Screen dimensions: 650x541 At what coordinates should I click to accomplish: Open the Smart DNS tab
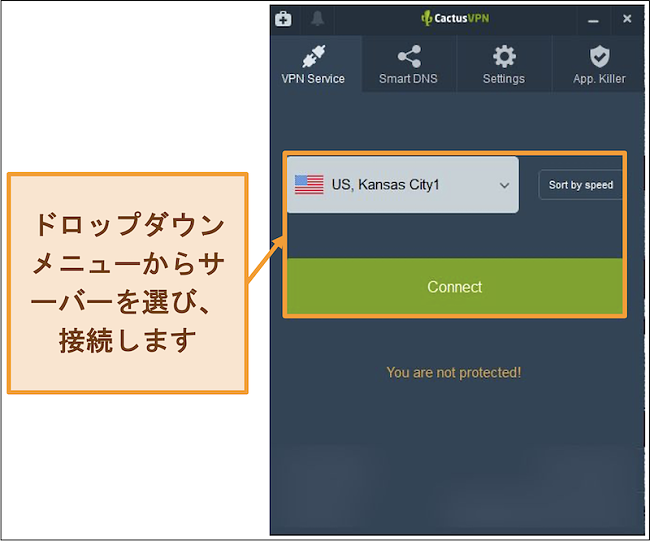(408, 64)
